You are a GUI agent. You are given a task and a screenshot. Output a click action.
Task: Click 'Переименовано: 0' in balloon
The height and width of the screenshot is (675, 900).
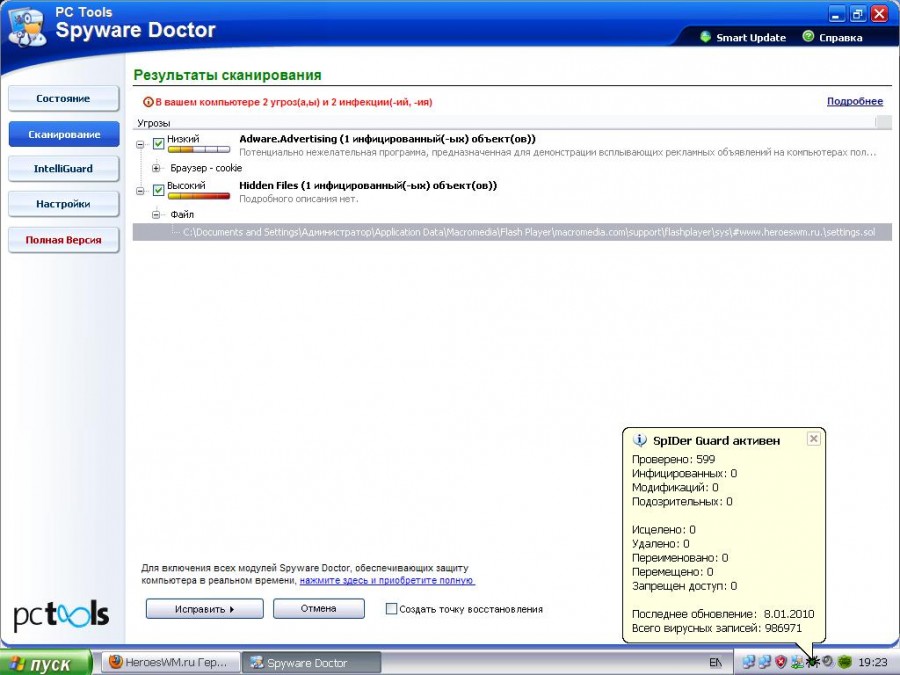pyautogui.click(x=680, y=558)
